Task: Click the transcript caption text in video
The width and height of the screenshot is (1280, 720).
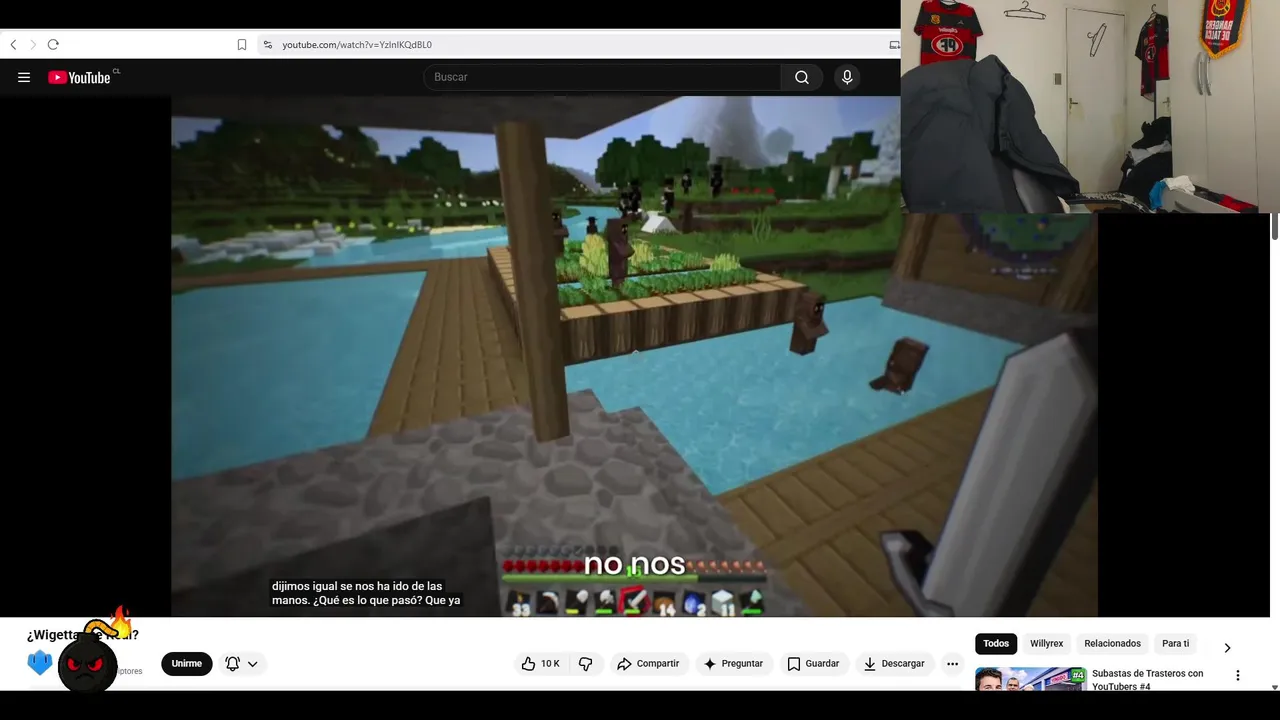Action: pyautogui.click(x=366, y=593)
